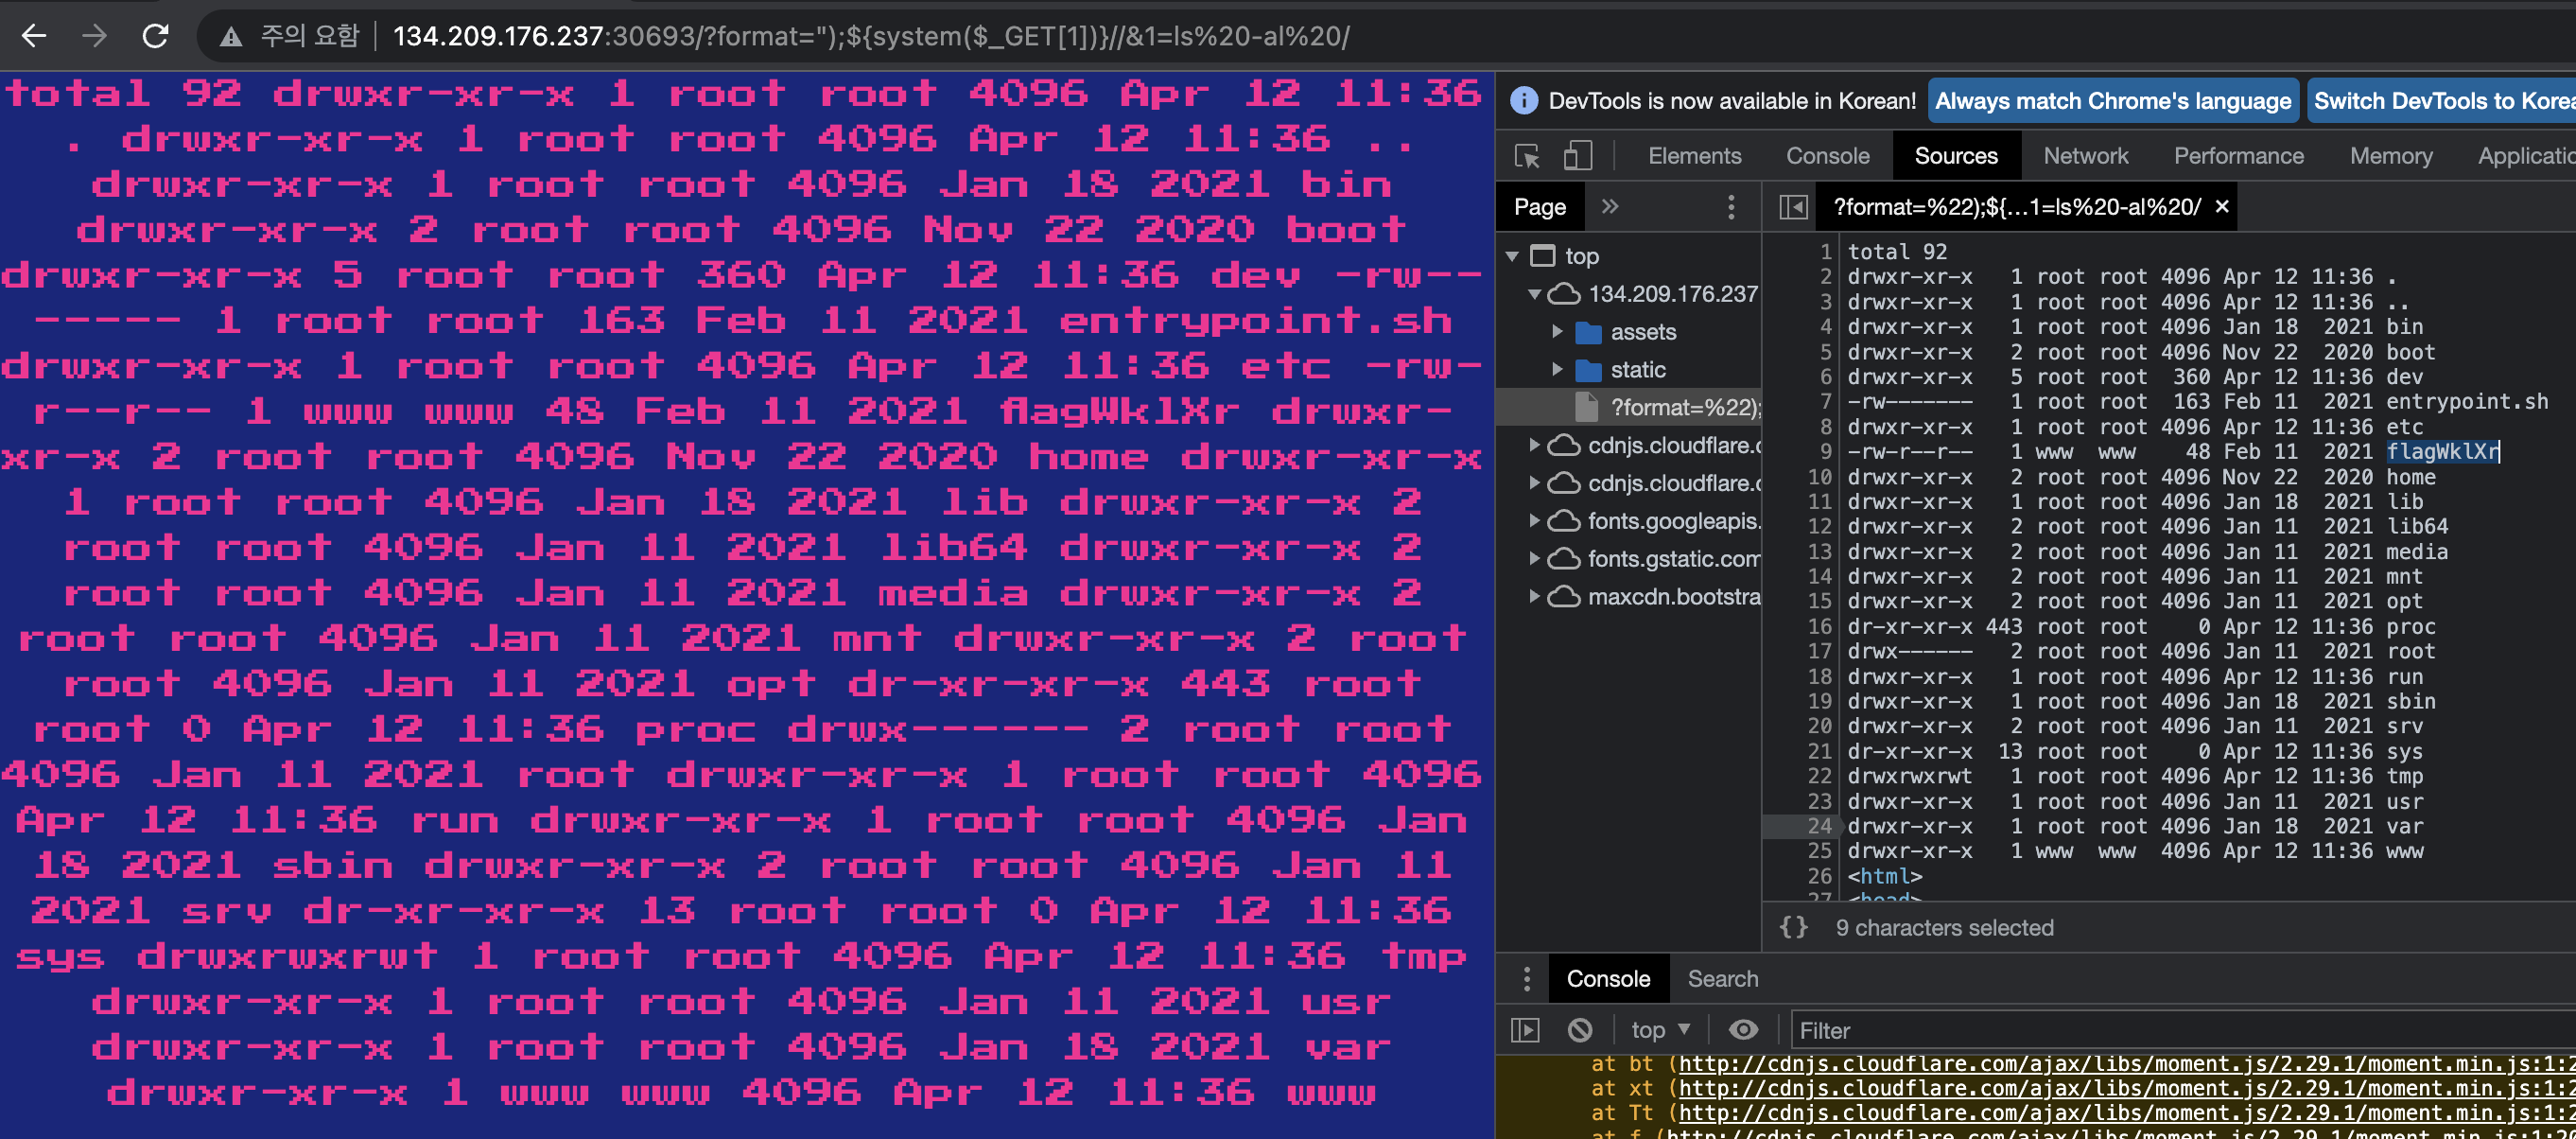Image resolution: width=2576 pixels, height=1139 pixels.
Task: Click the 134.209.176.237 cloud icon
Action: (1564, 295)
